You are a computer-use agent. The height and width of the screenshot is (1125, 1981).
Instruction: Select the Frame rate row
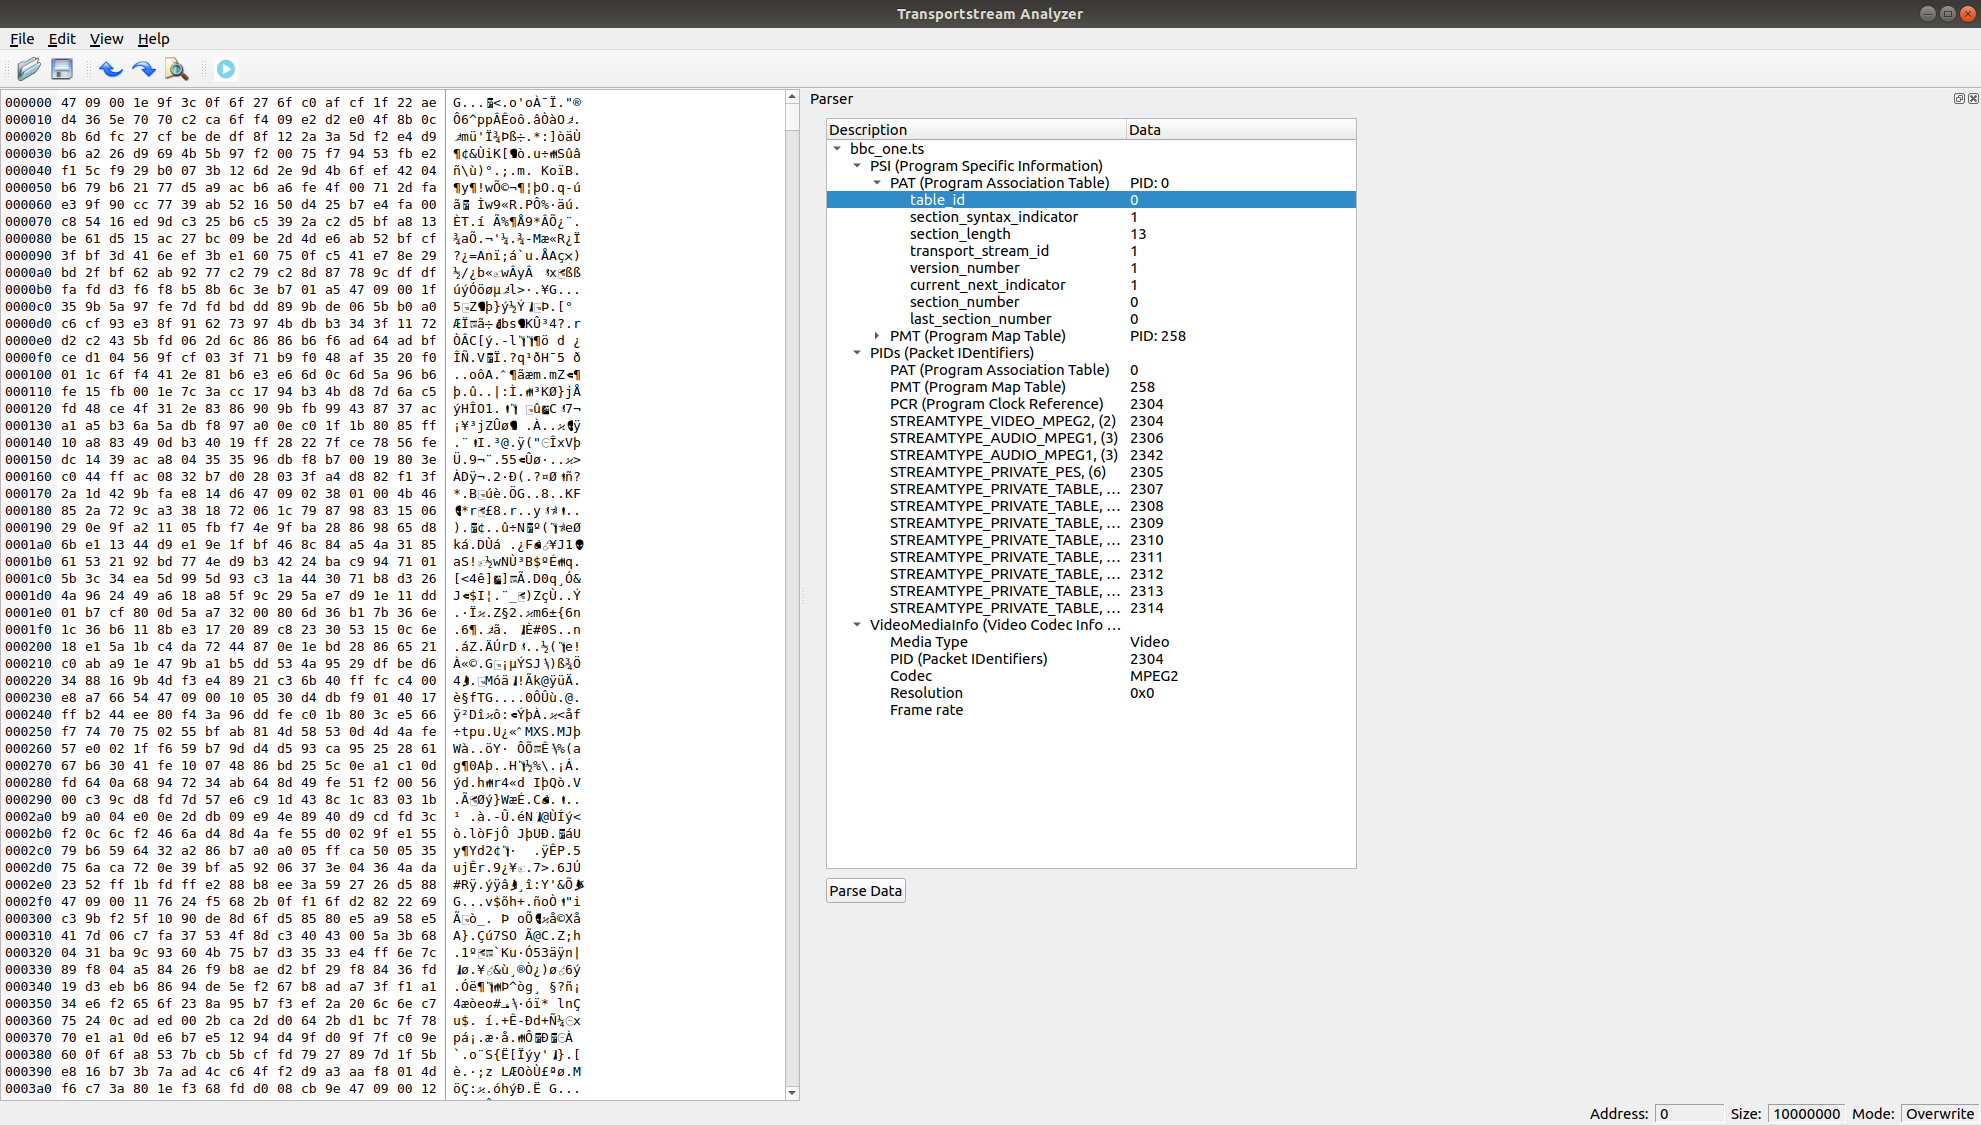coord(1091,710)
